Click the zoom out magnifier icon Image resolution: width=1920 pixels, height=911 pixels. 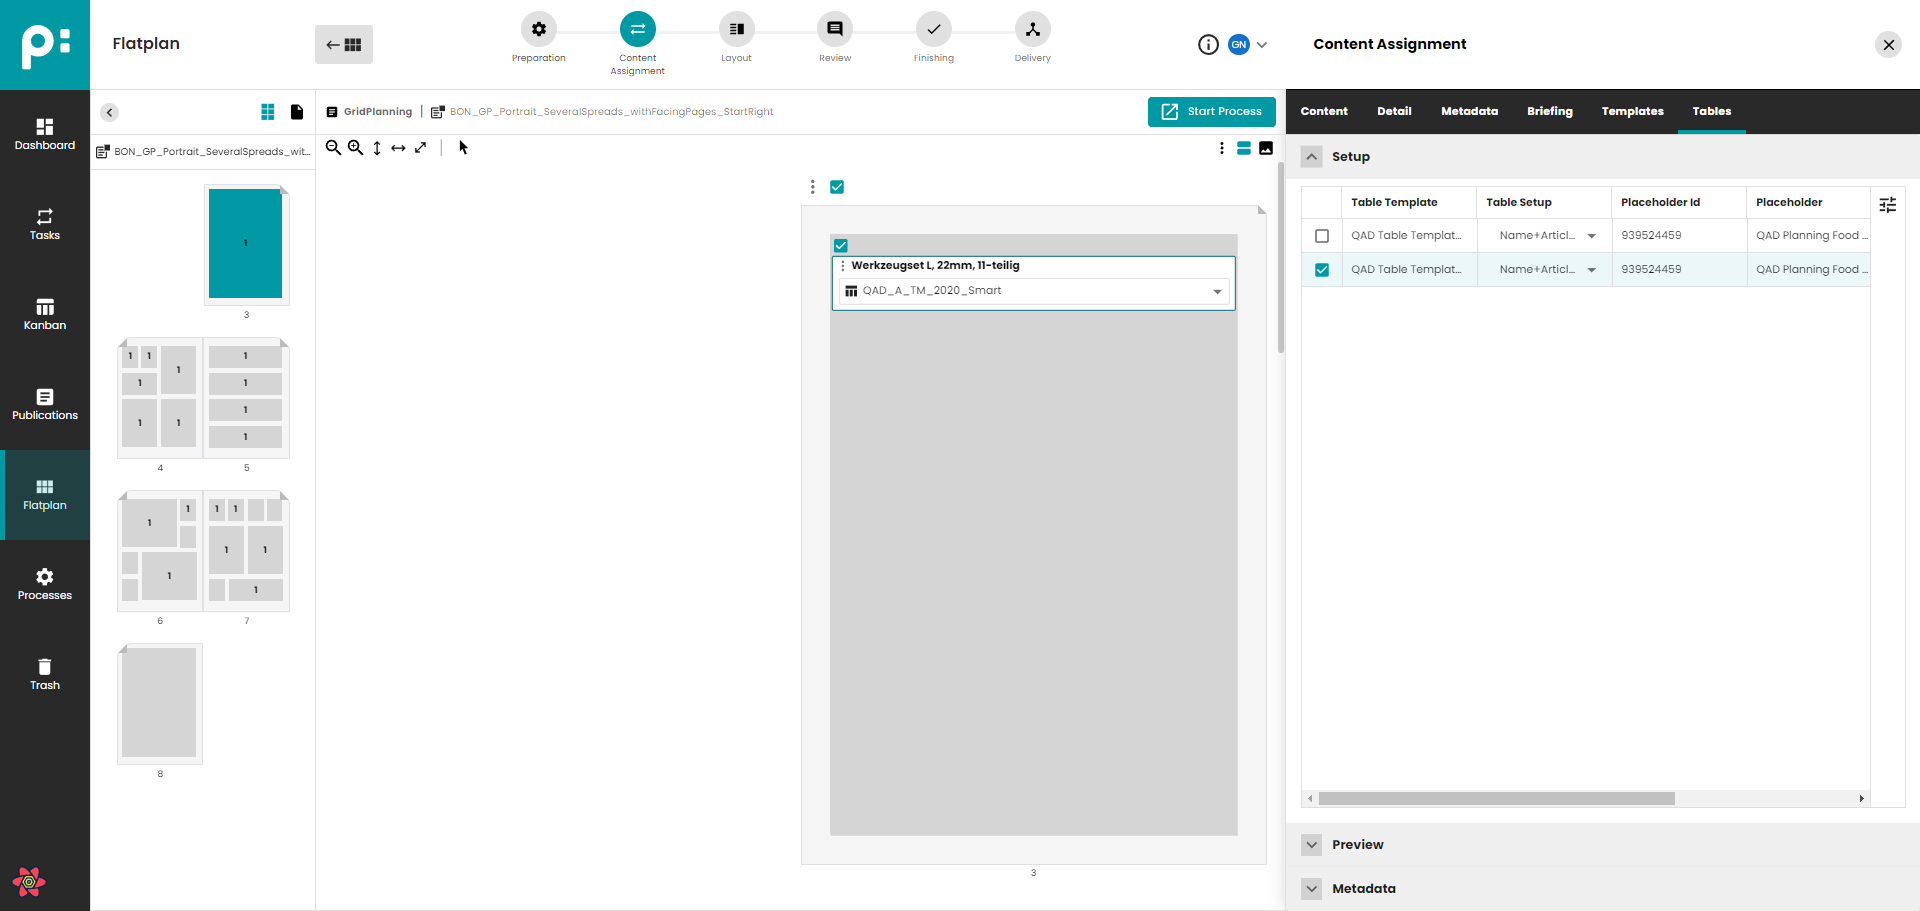click(333, 148)
